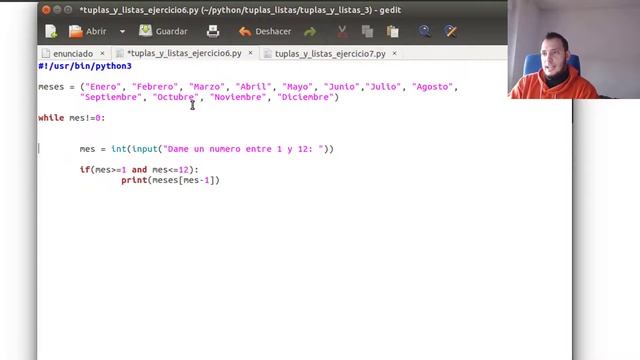The width and height of the screenshot is (640, 360).
Task: Place cursor on "Enero" string
Action: click(x=103, y=87)
